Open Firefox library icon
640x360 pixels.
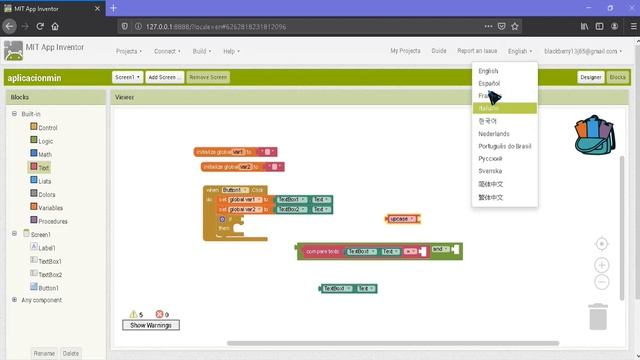pos(584,27)
